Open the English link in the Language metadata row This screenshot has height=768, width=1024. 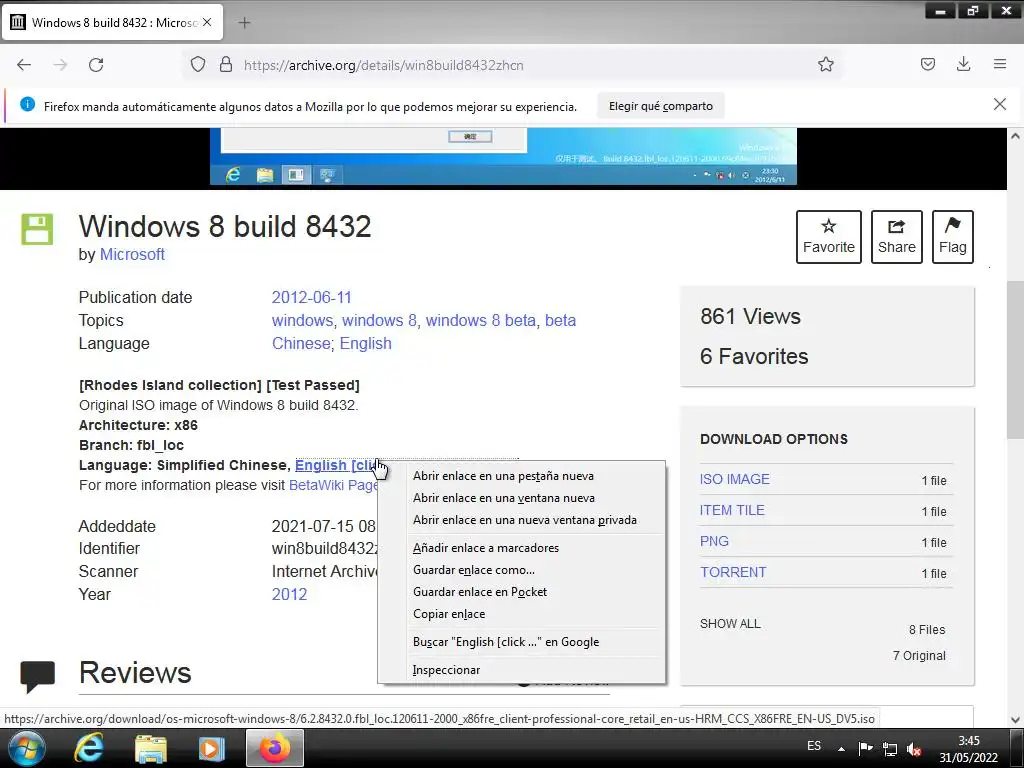(x=365, y=344)
